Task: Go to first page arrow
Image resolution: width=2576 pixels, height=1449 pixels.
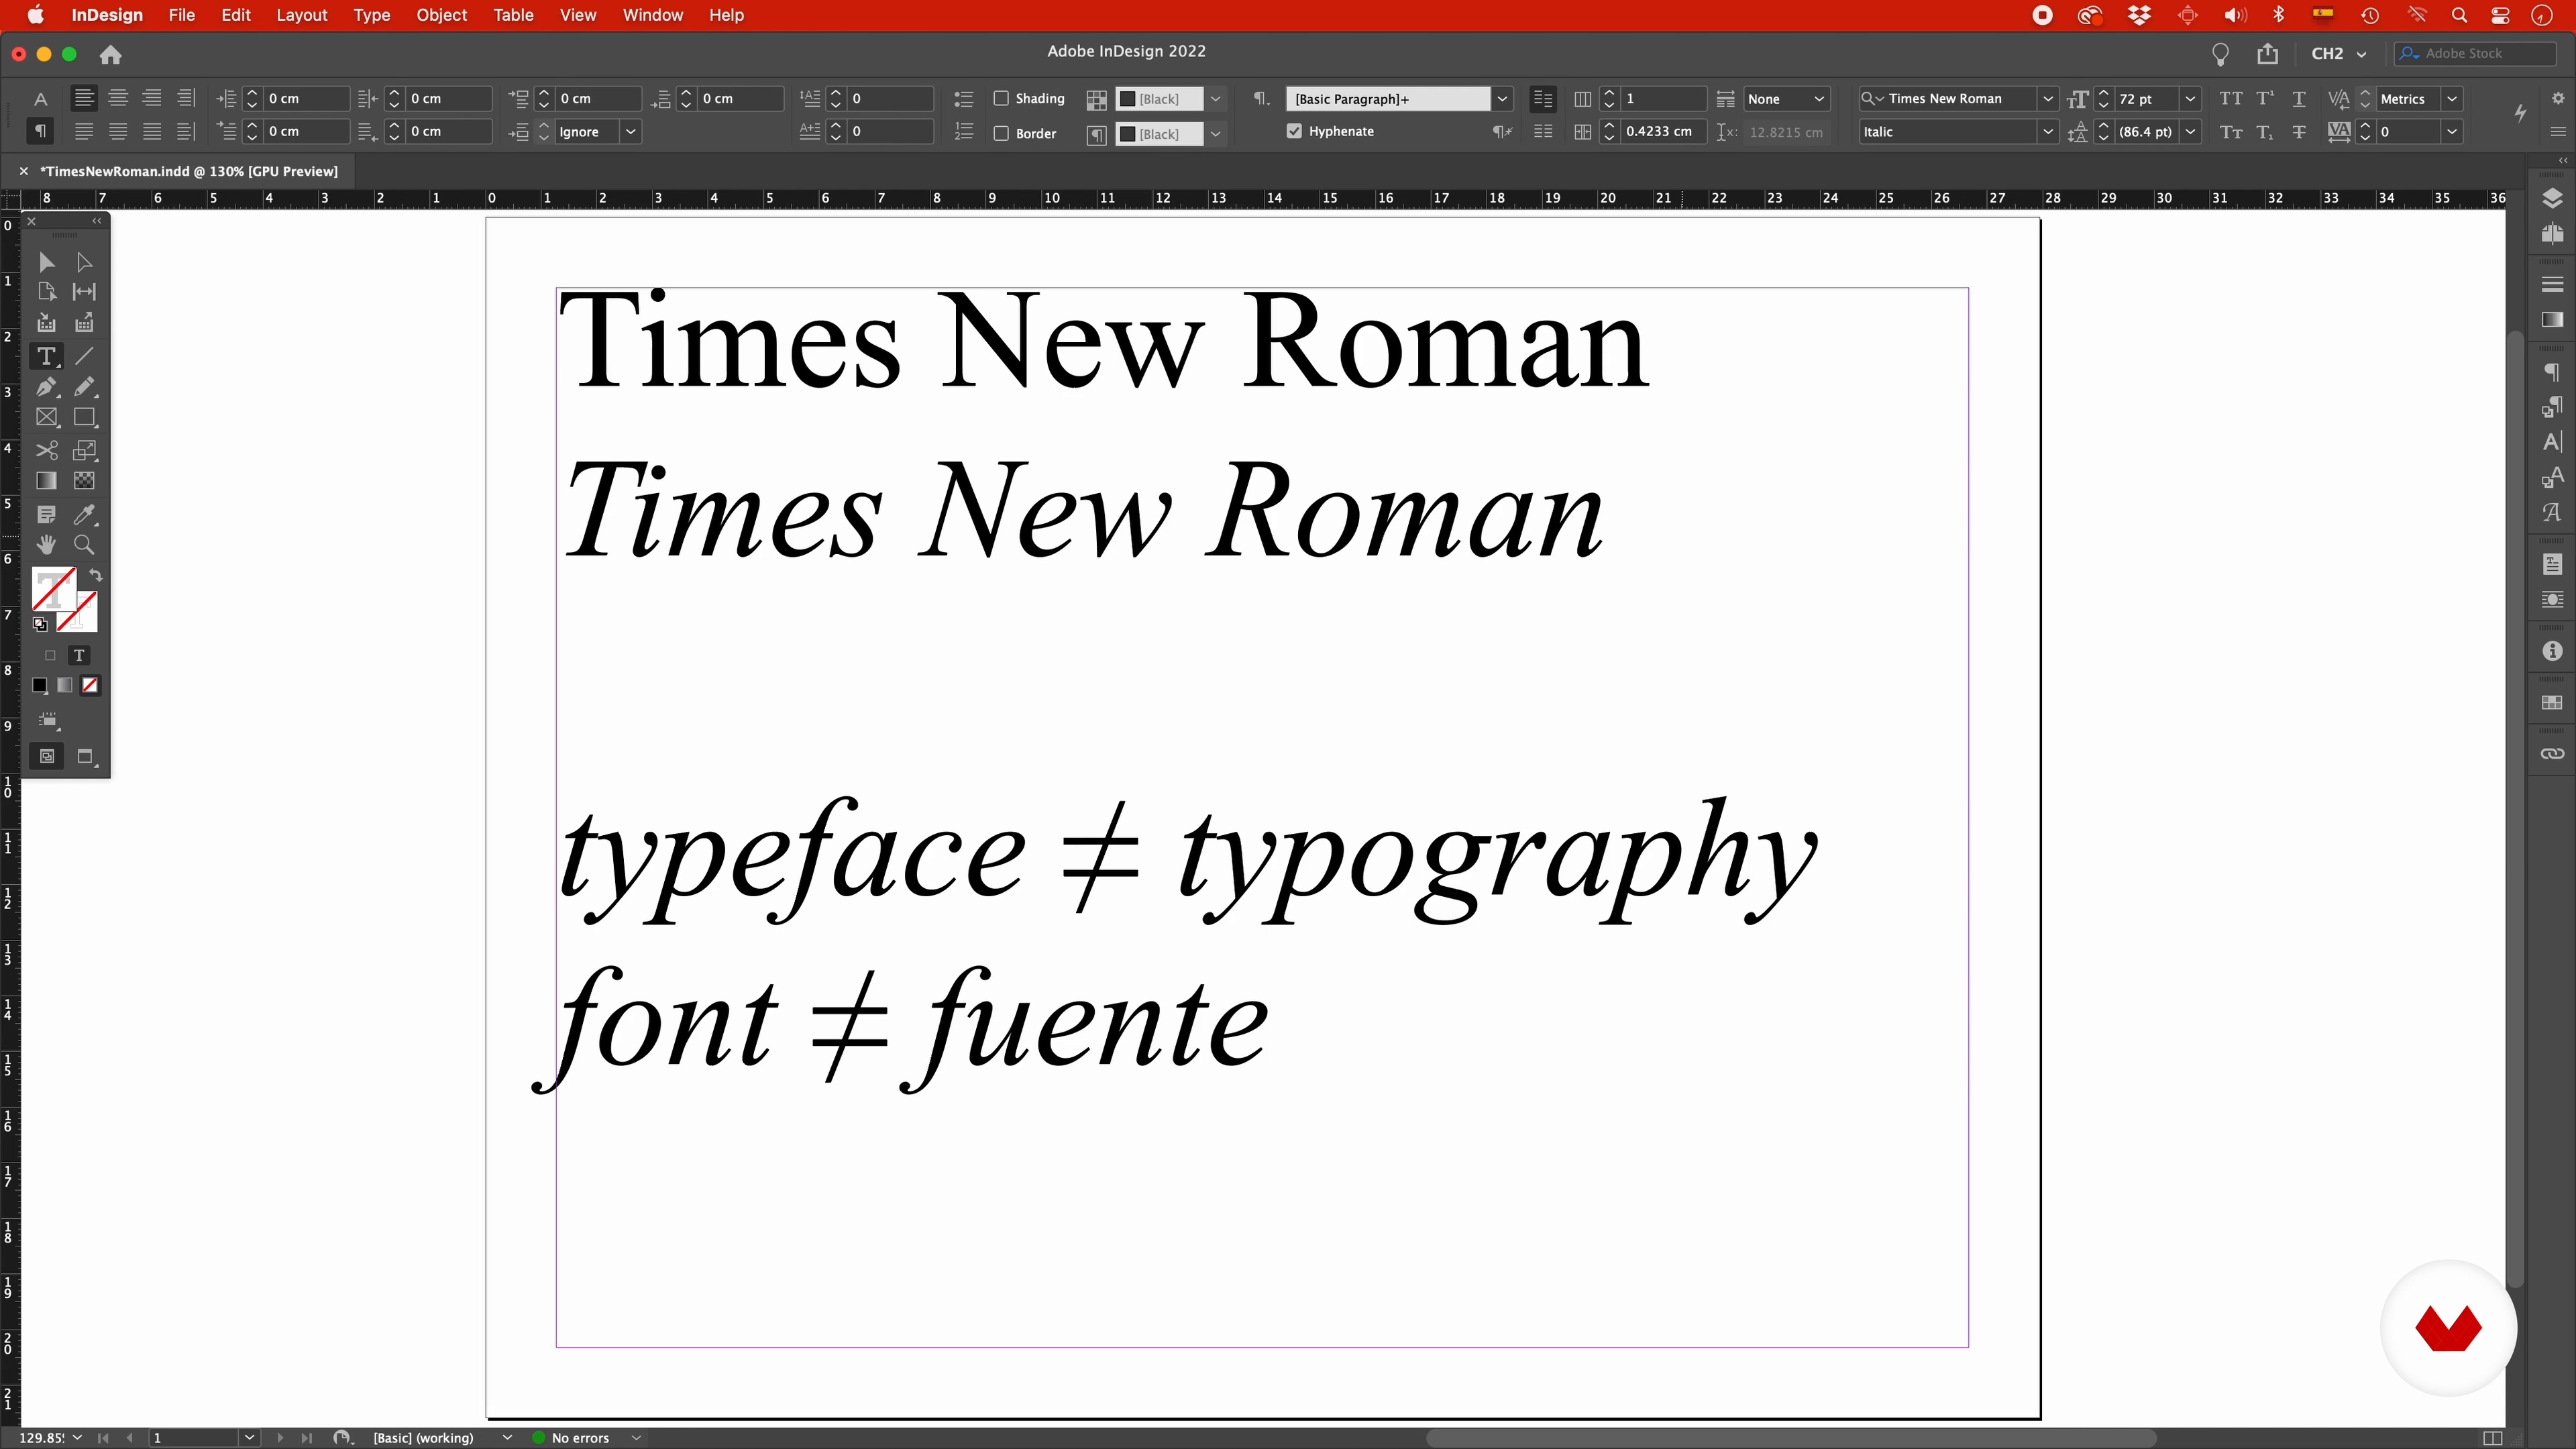Action: 103,1438
